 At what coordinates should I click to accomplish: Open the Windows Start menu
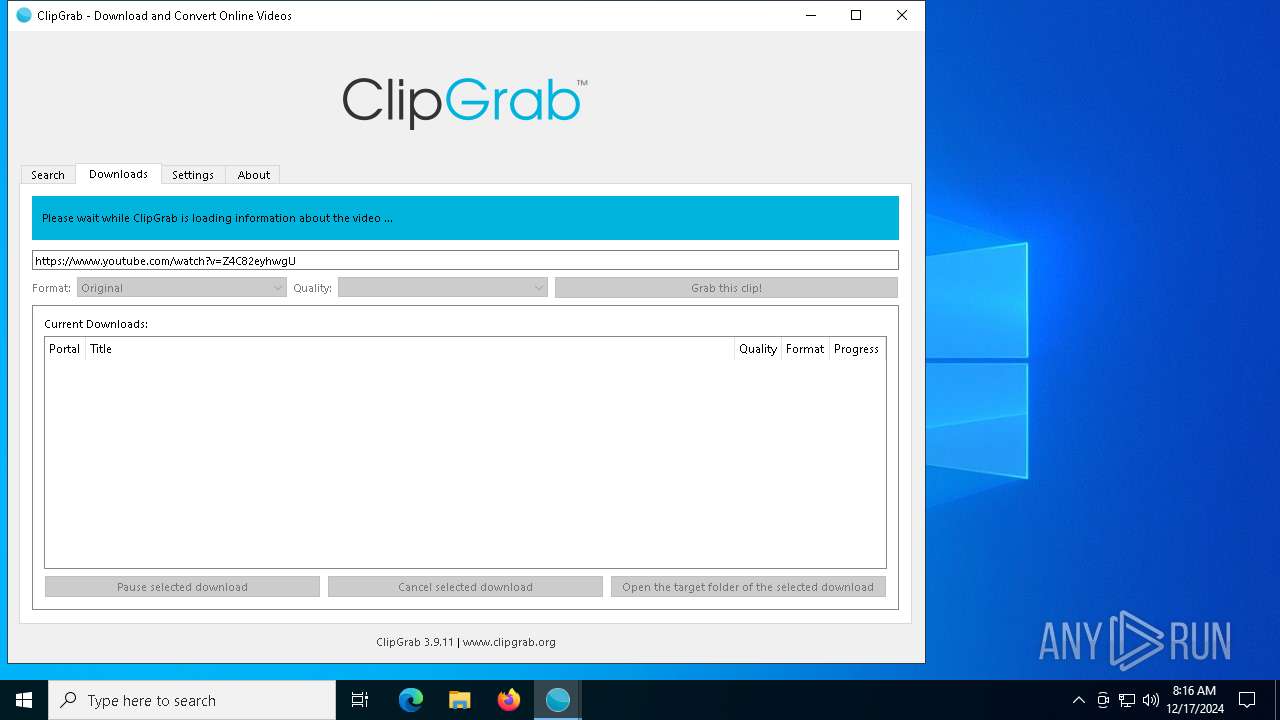pos(24,700)
